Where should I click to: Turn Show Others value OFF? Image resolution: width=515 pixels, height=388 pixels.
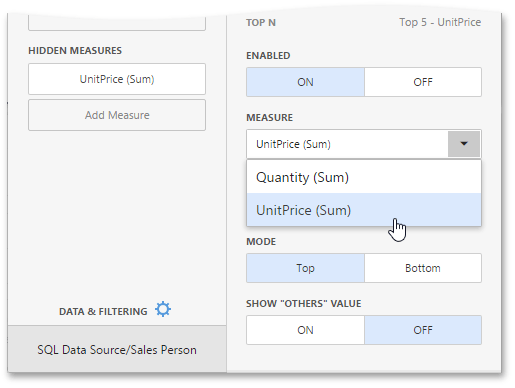(423, 330)
